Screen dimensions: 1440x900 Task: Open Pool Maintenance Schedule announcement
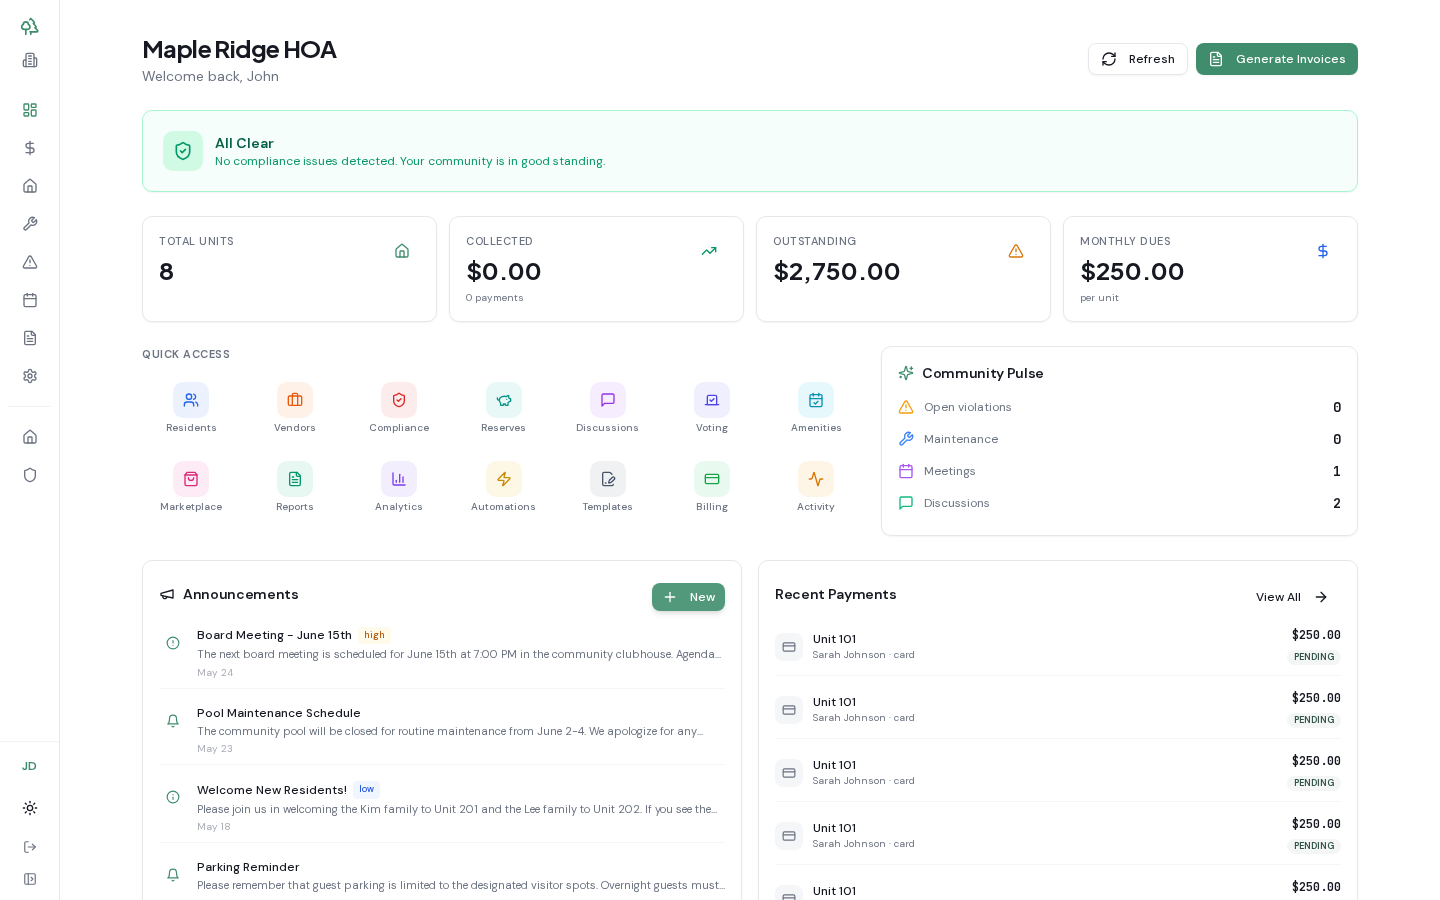pyautogui.click(x=442, y=730)
